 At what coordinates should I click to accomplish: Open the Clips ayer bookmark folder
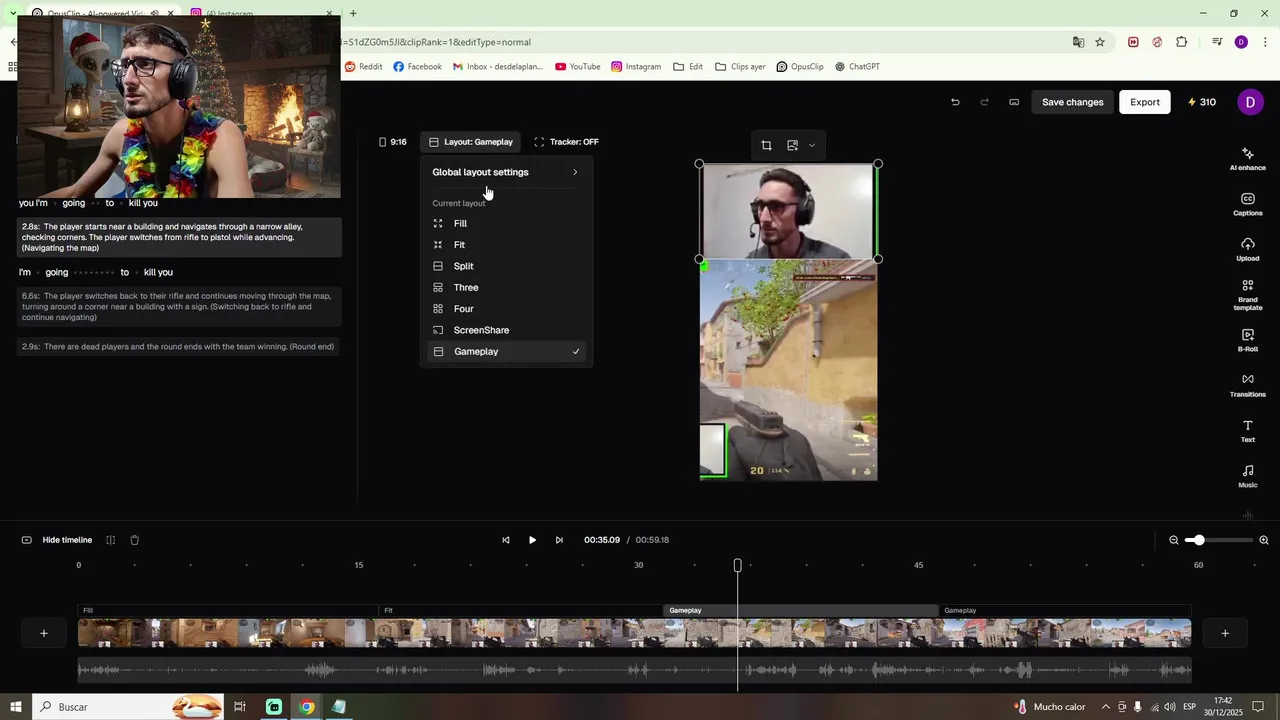(740, 67)
